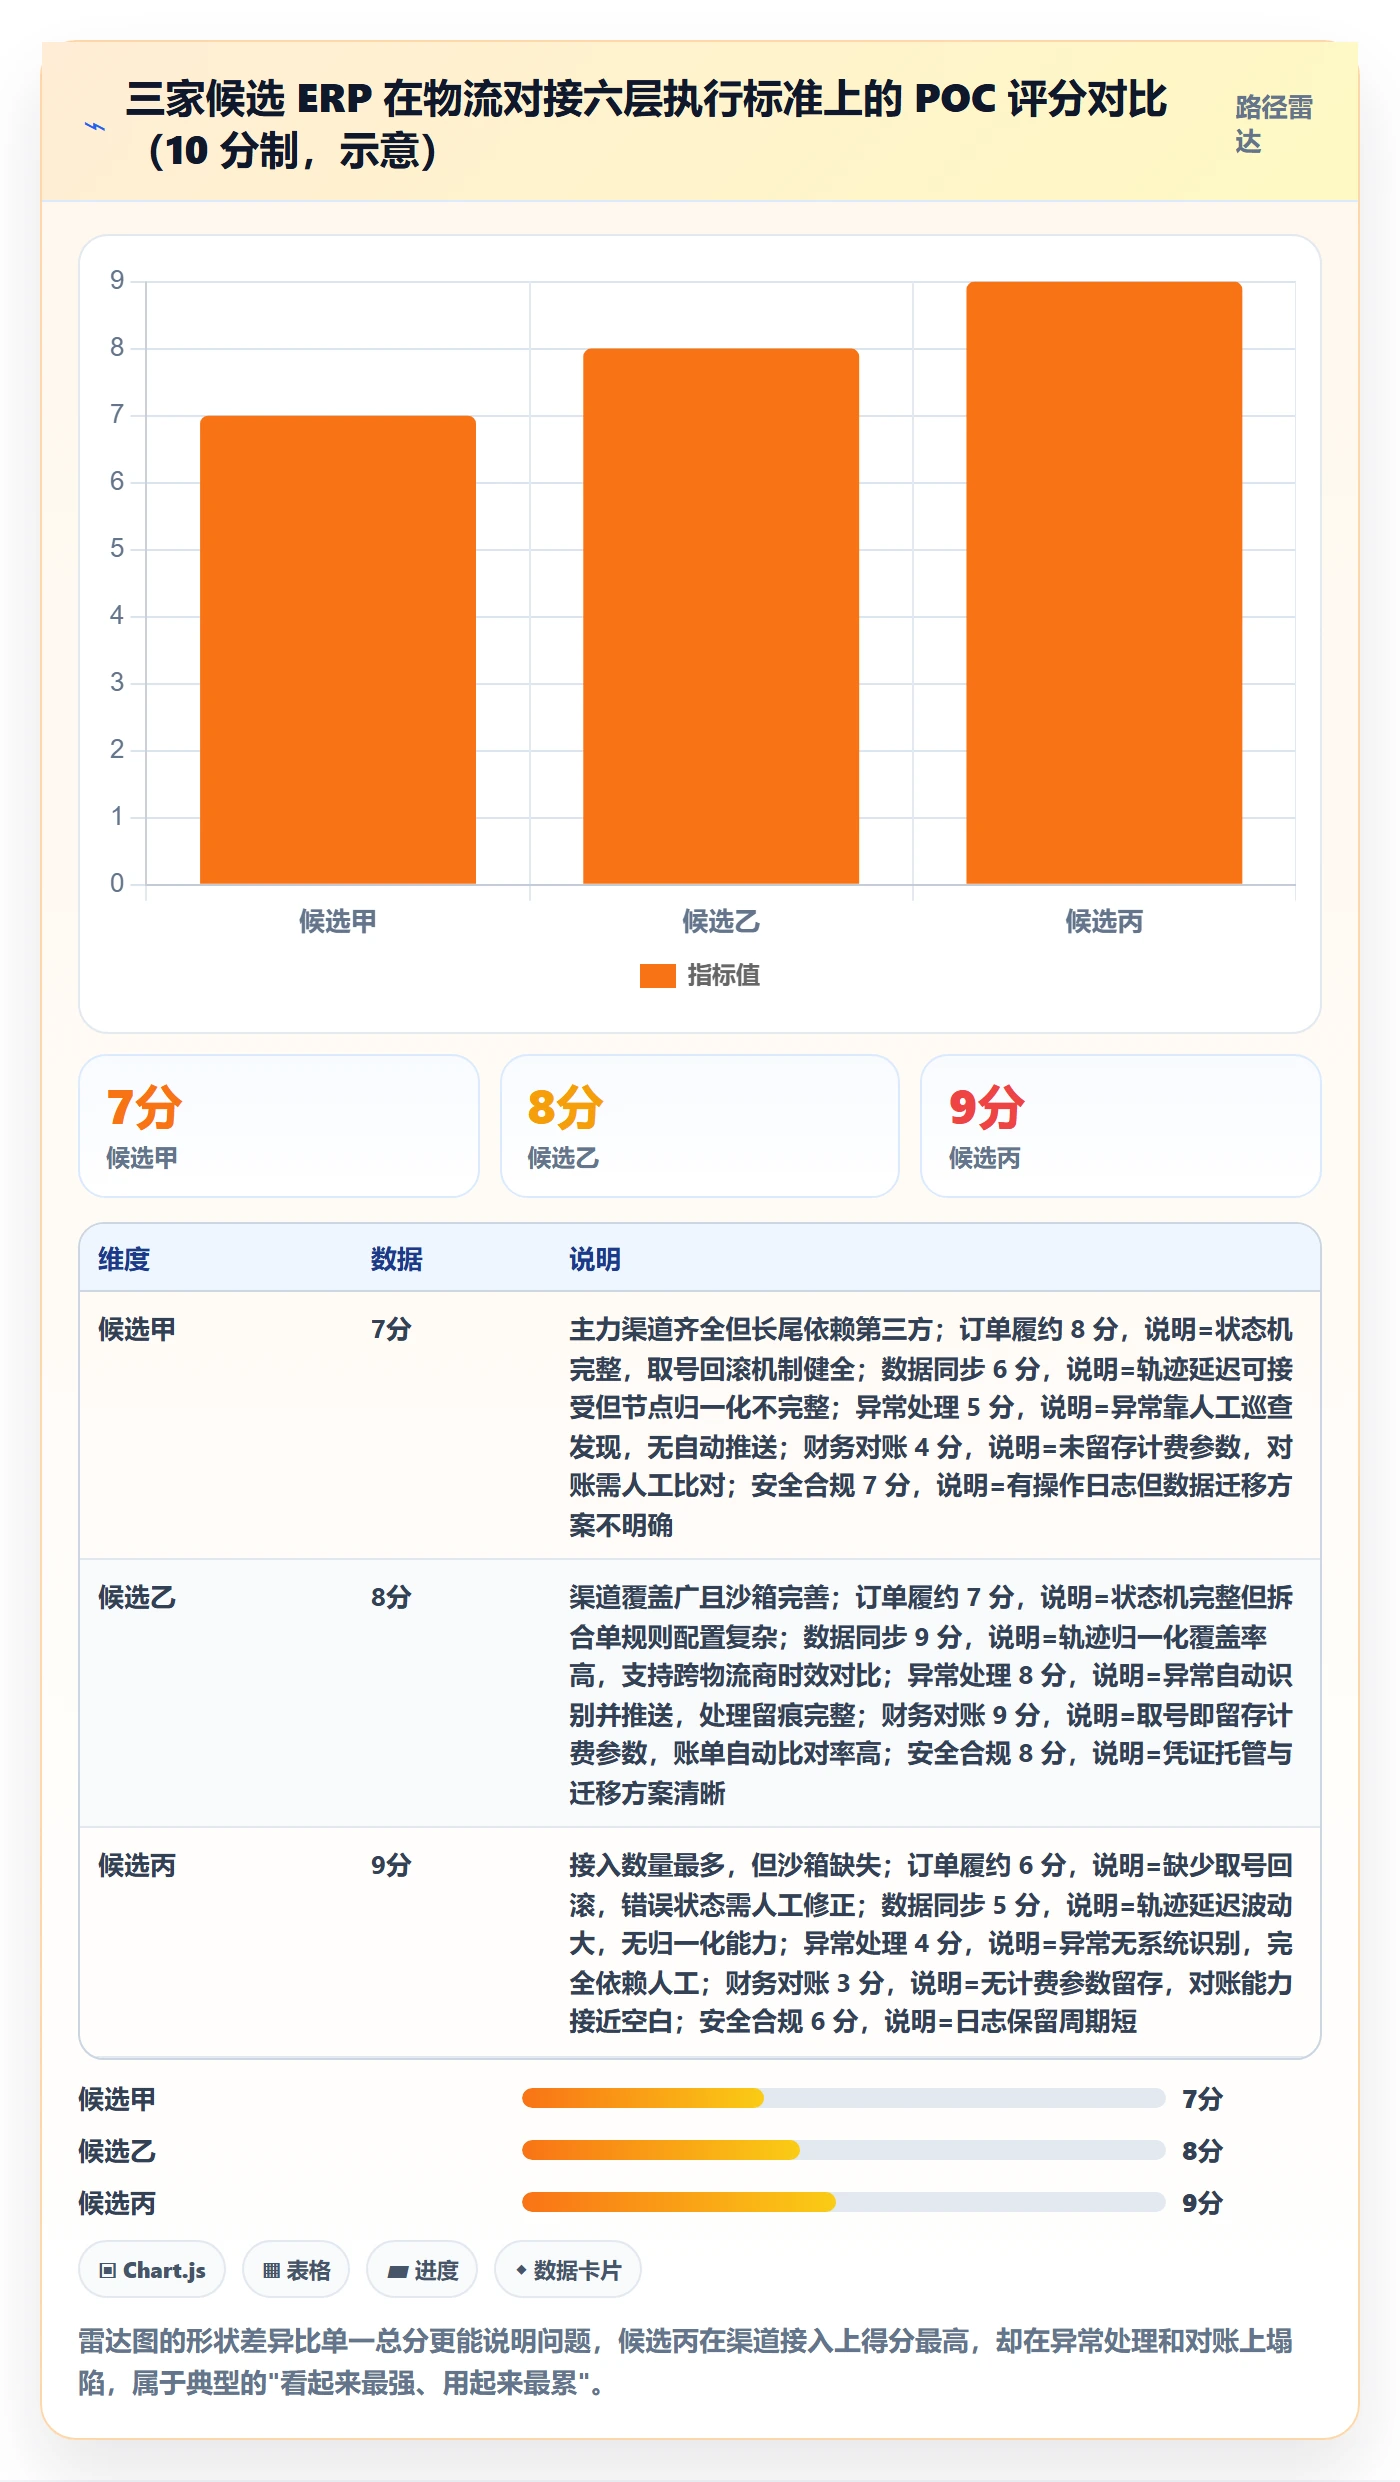Image resolution: width=1400 pixels, height=2482 pixels.
Task: Select the 候选甲 cell in the table
Action: tap(137, 1329)
